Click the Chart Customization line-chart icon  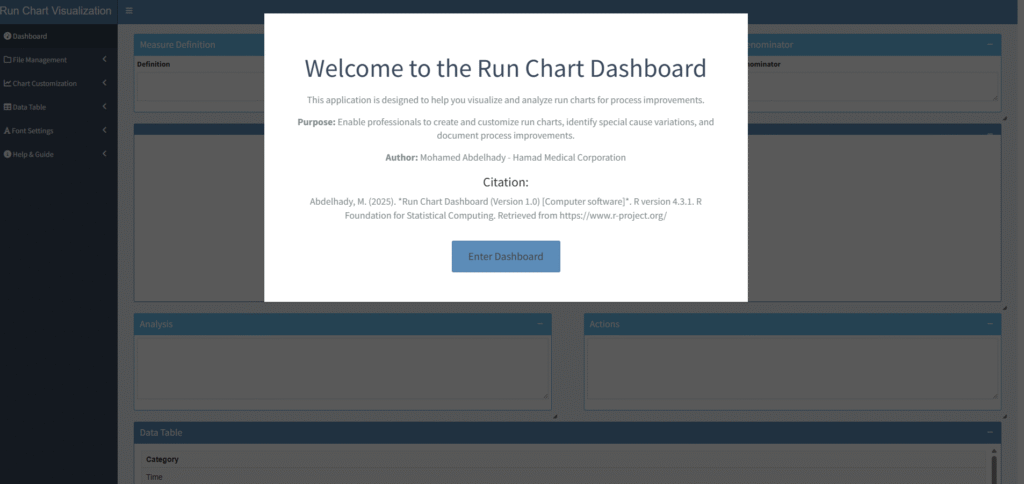pos(8,83)
